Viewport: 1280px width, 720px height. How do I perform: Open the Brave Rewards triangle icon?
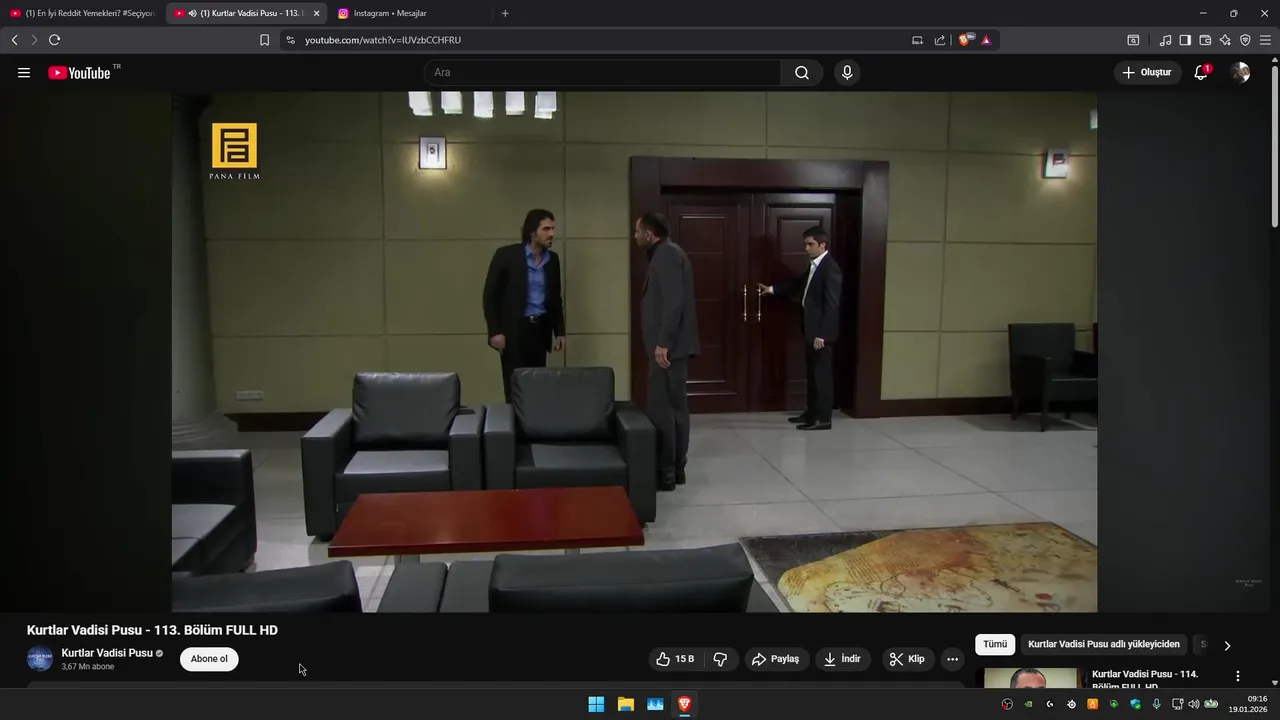coord(986,40)
